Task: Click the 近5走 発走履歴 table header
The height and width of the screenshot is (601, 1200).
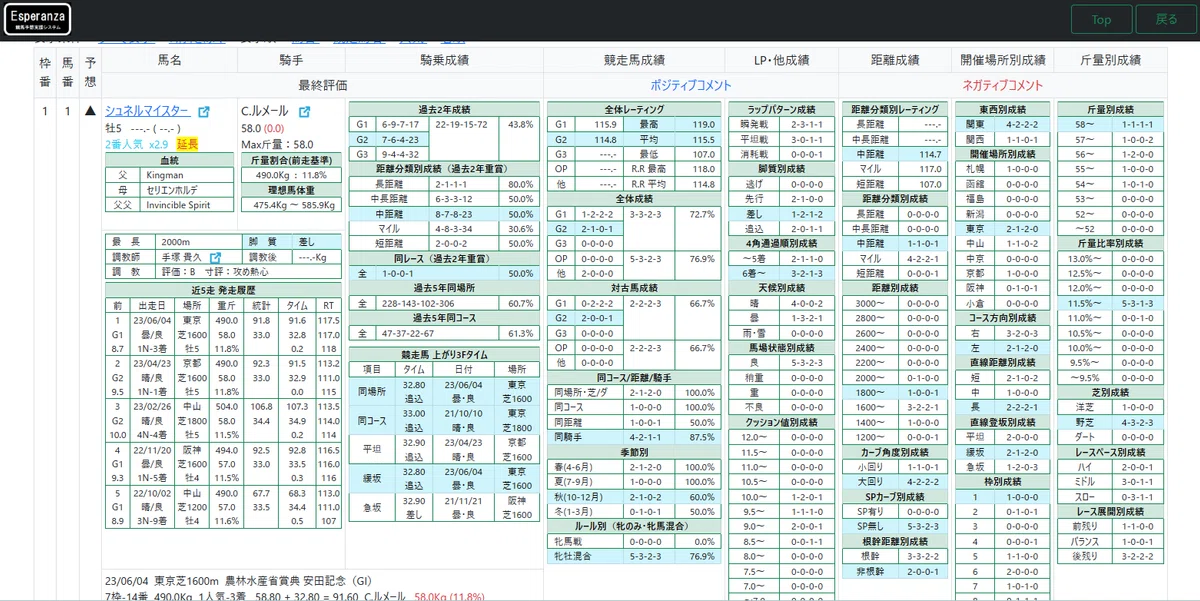Action: click(224, 290)
